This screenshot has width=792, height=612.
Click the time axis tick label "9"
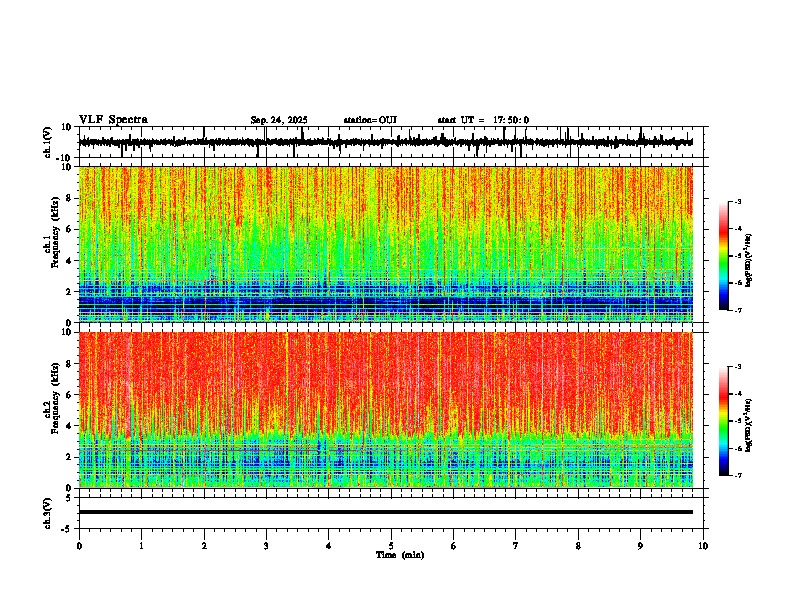tap(640, 546)
